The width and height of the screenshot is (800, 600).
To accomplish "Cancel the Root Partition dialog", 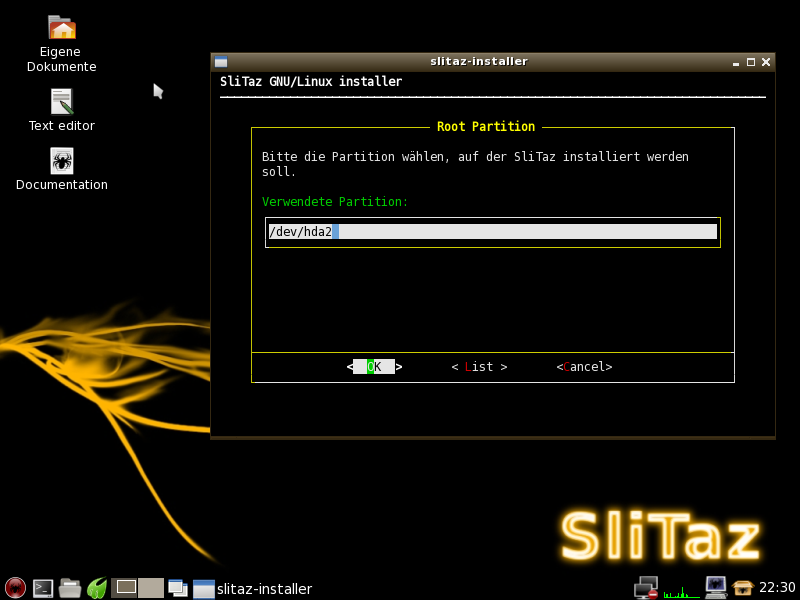I will [584, 367].
